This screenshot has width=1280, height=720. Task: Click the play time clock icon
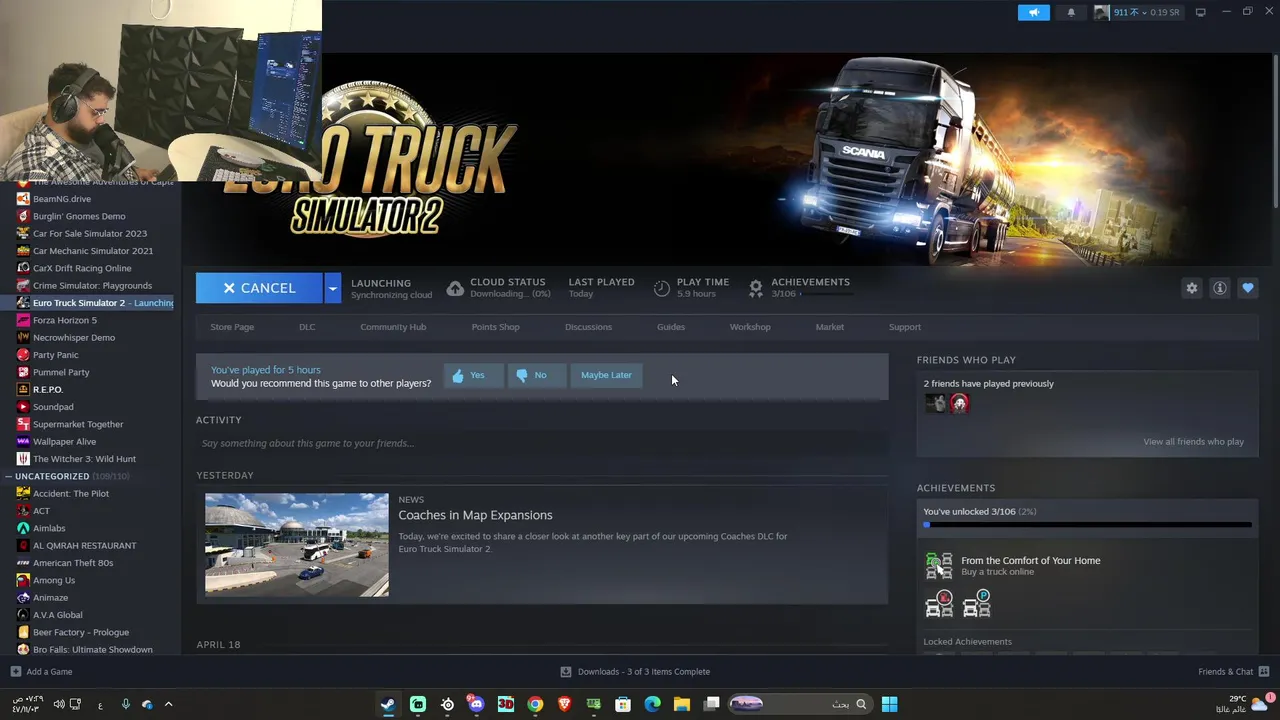click(x=662, y=288)
